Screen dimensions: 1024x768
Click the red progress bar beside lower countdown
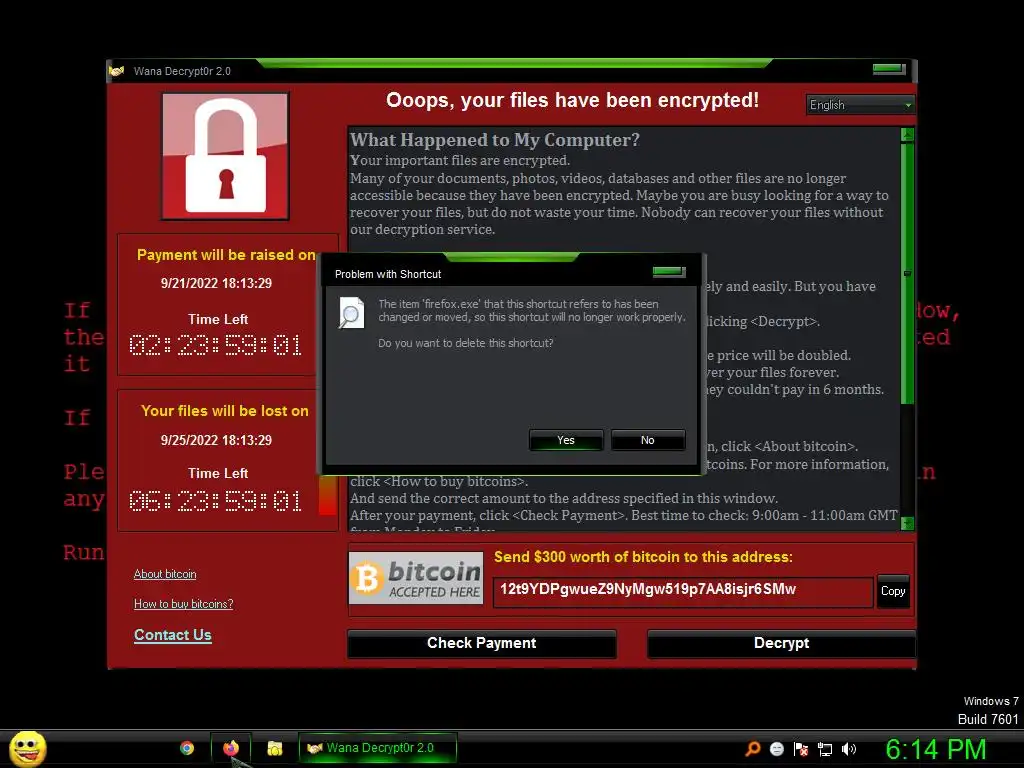click(327, 495)
